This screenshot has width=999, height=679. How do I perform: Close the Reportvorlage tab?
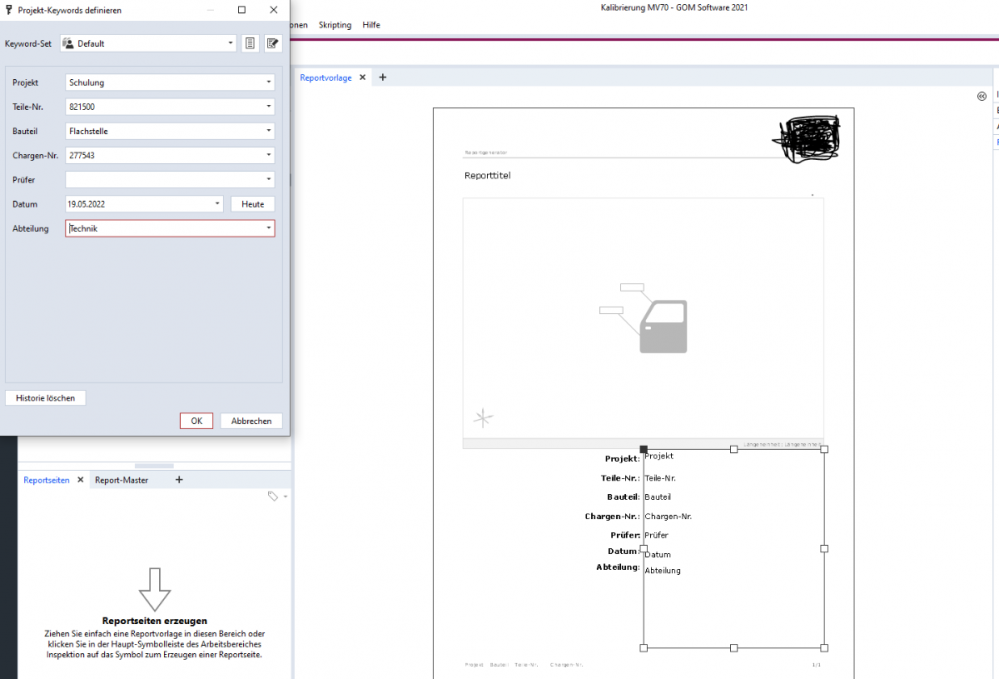click(363, 78)
